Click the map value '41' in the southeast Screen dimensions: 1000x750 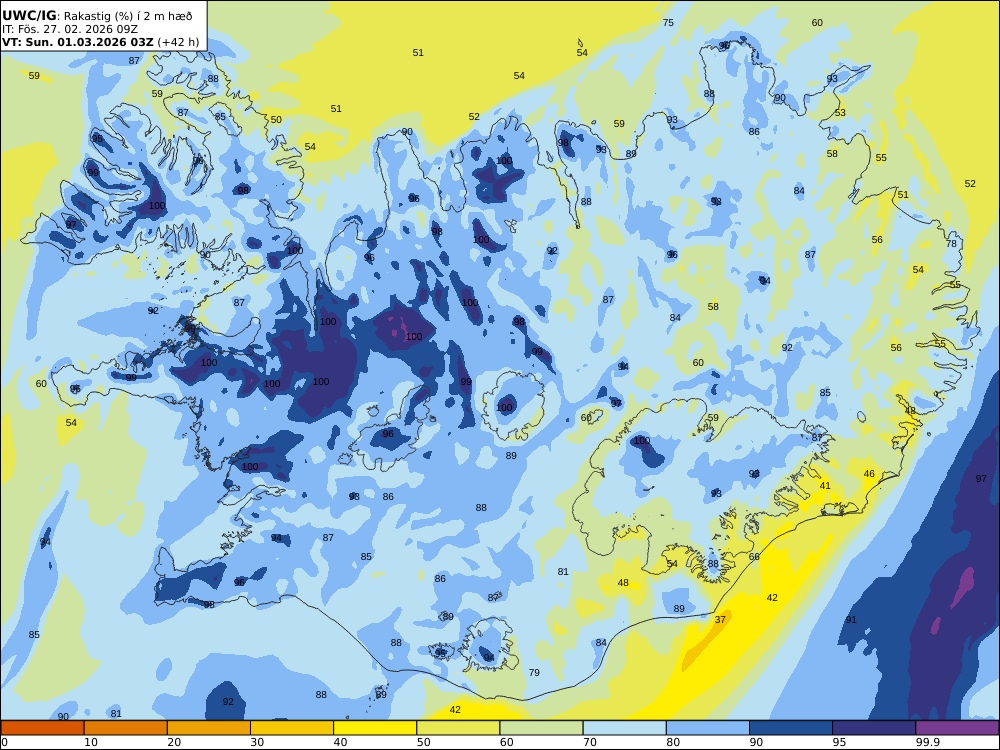(x=825, y=485)
